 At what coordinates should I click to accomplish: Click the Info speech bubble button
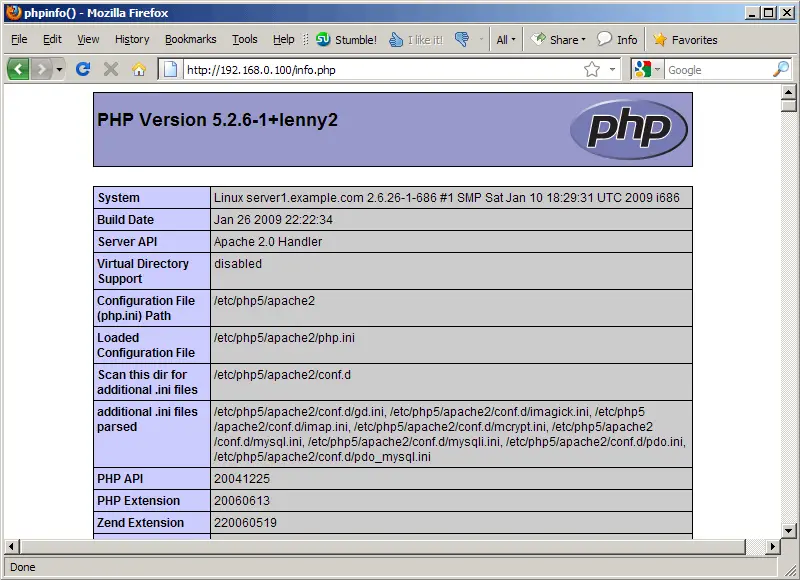pos(617,39)
